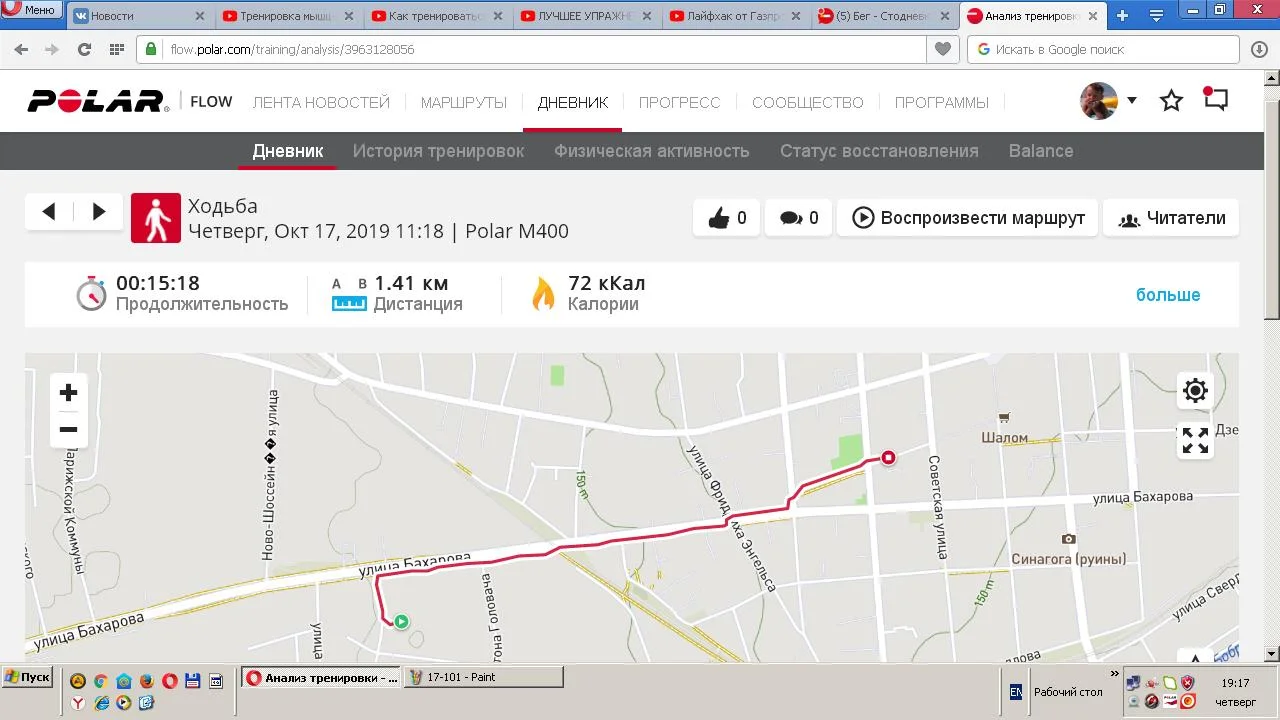
Task: Open map settings gear icon
Action: click(1195, 391)
